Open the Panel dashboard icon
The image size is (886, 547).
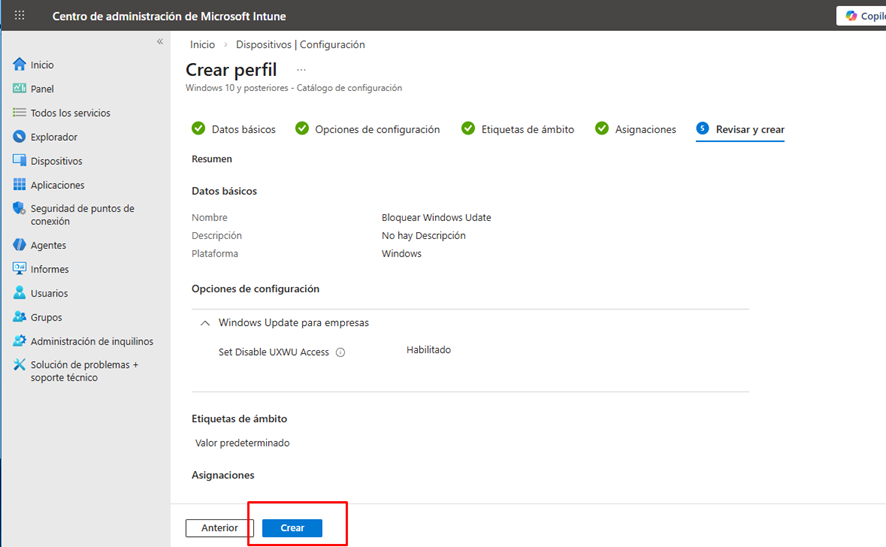tap(19, 89)
